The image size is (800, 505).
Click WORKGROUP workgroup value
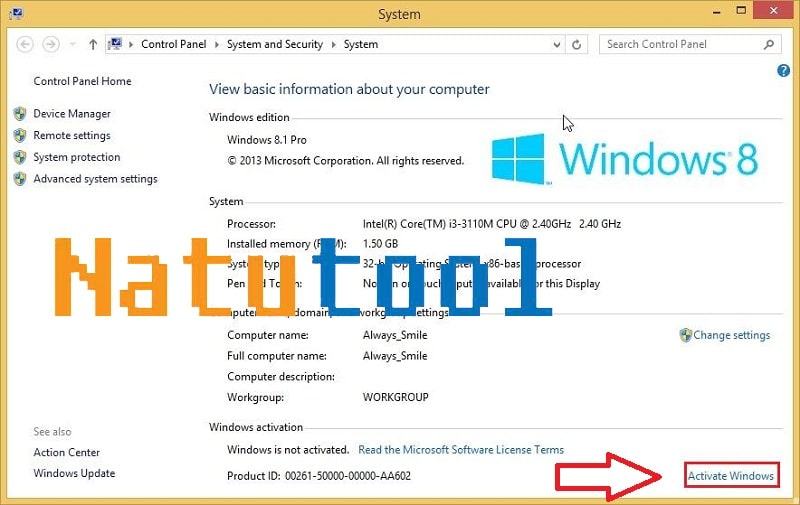(395, 397)
